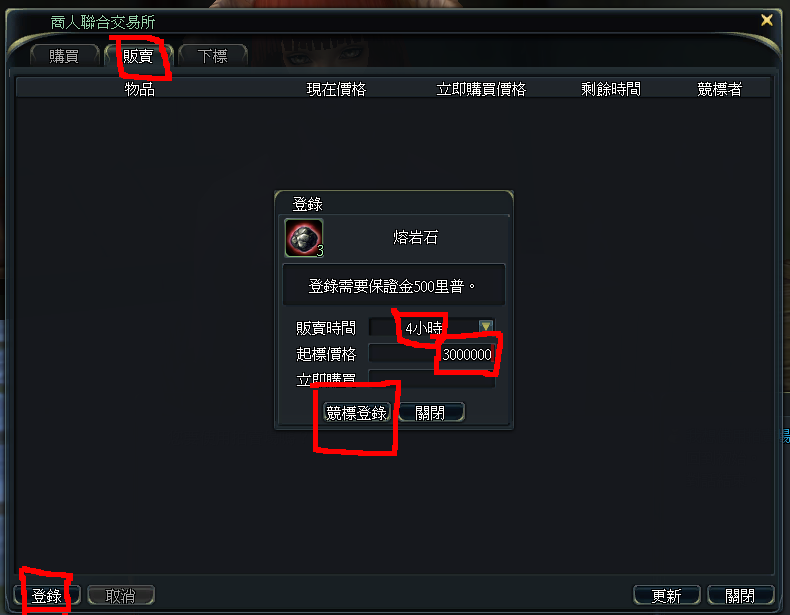Open the 下標 tab
The image size is (790, 615).
tap(213, 55)
